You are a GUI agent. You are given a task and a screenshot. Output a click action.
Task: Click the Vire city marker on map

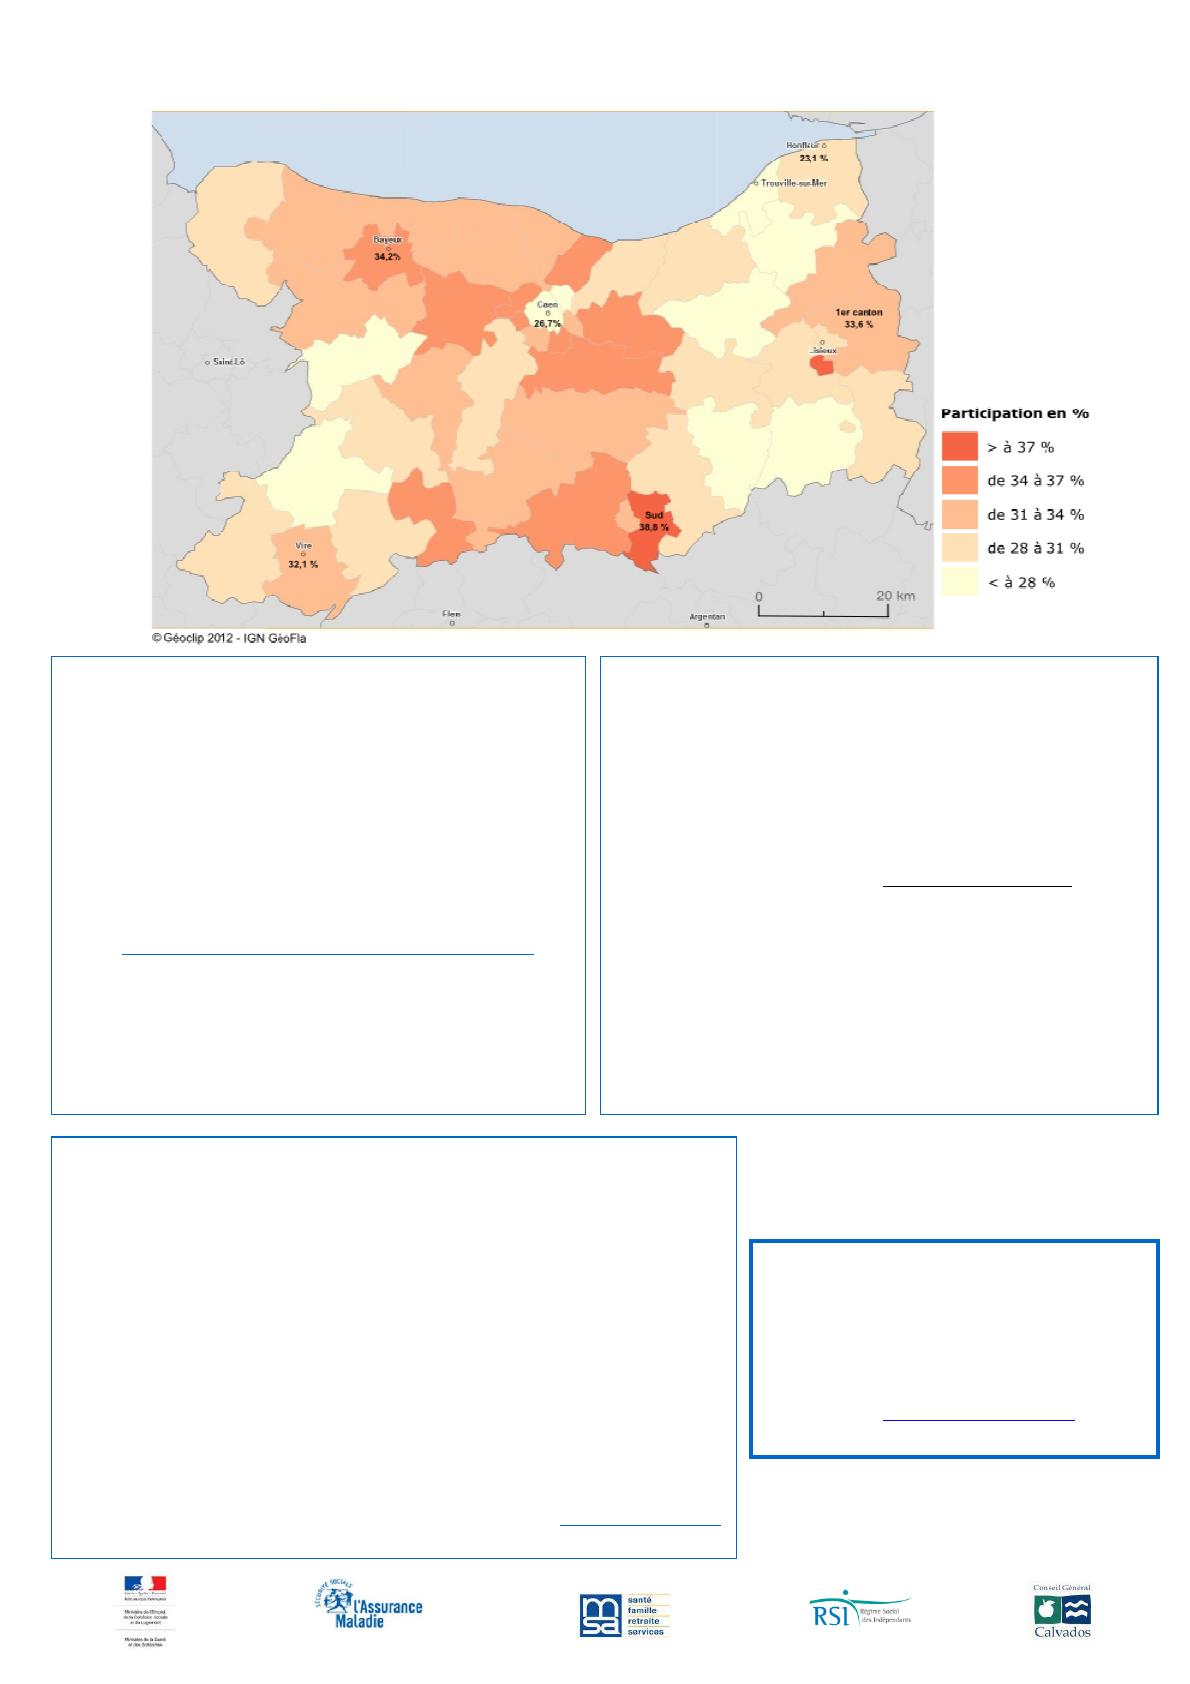pos(303,554)
